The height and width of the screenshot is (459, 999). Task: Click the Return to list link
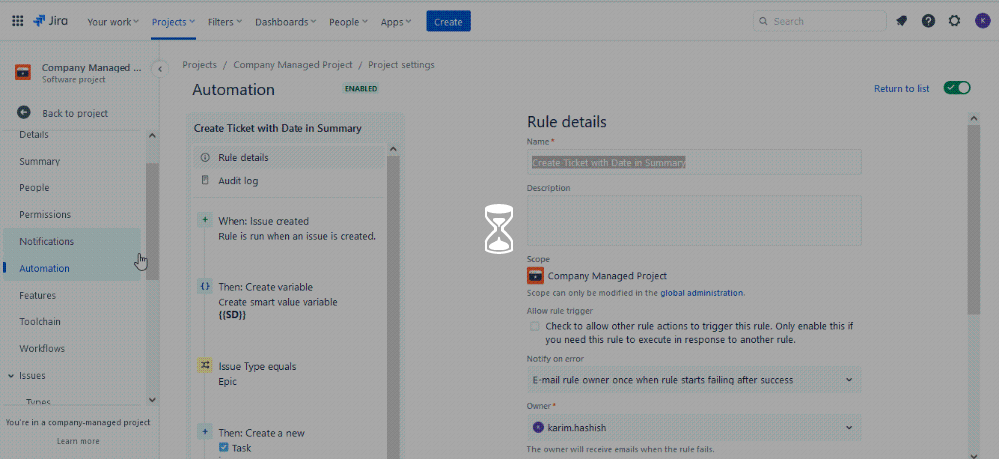click(x=902, y=89)
